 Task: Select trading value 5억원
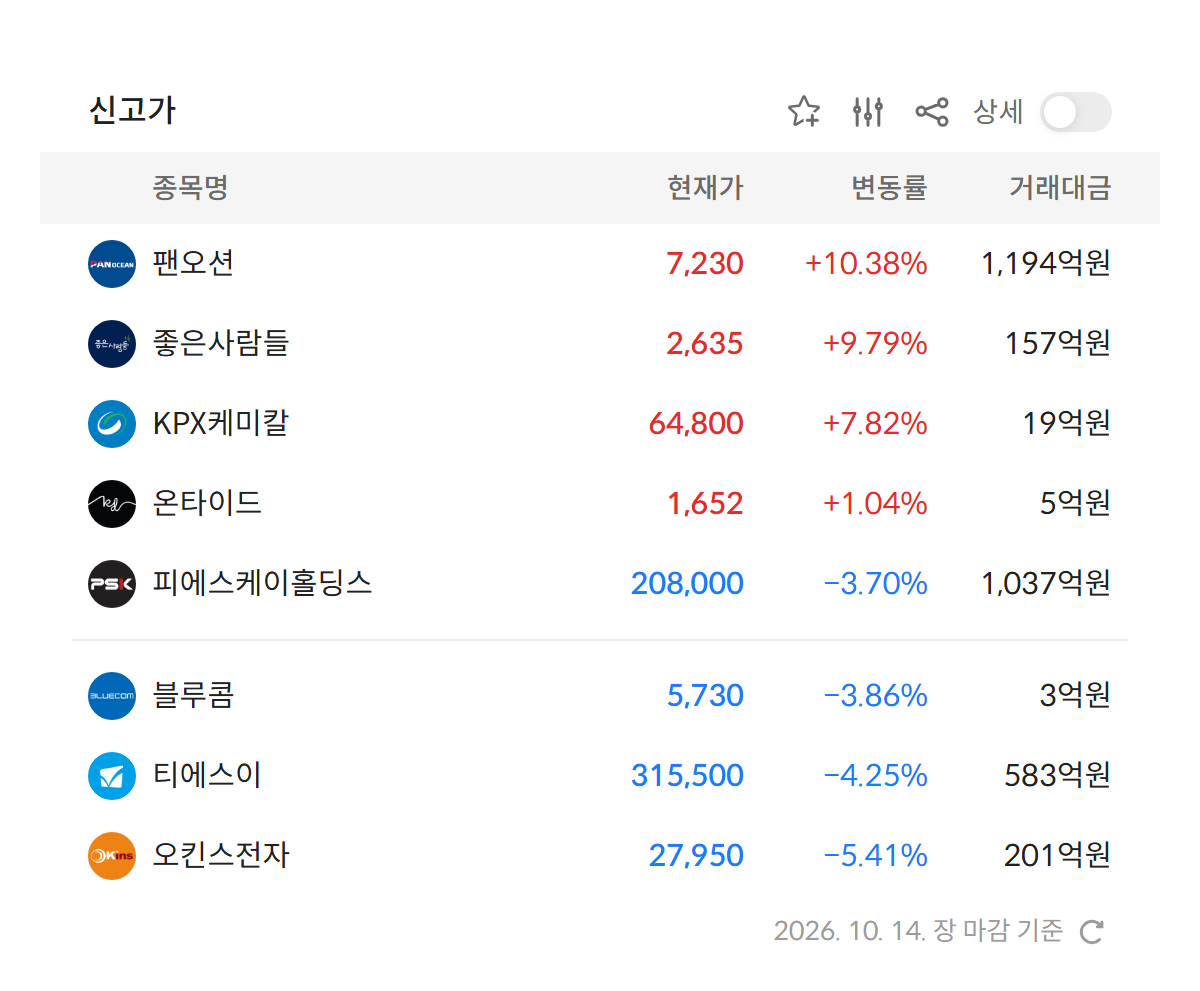[1076, 504]
